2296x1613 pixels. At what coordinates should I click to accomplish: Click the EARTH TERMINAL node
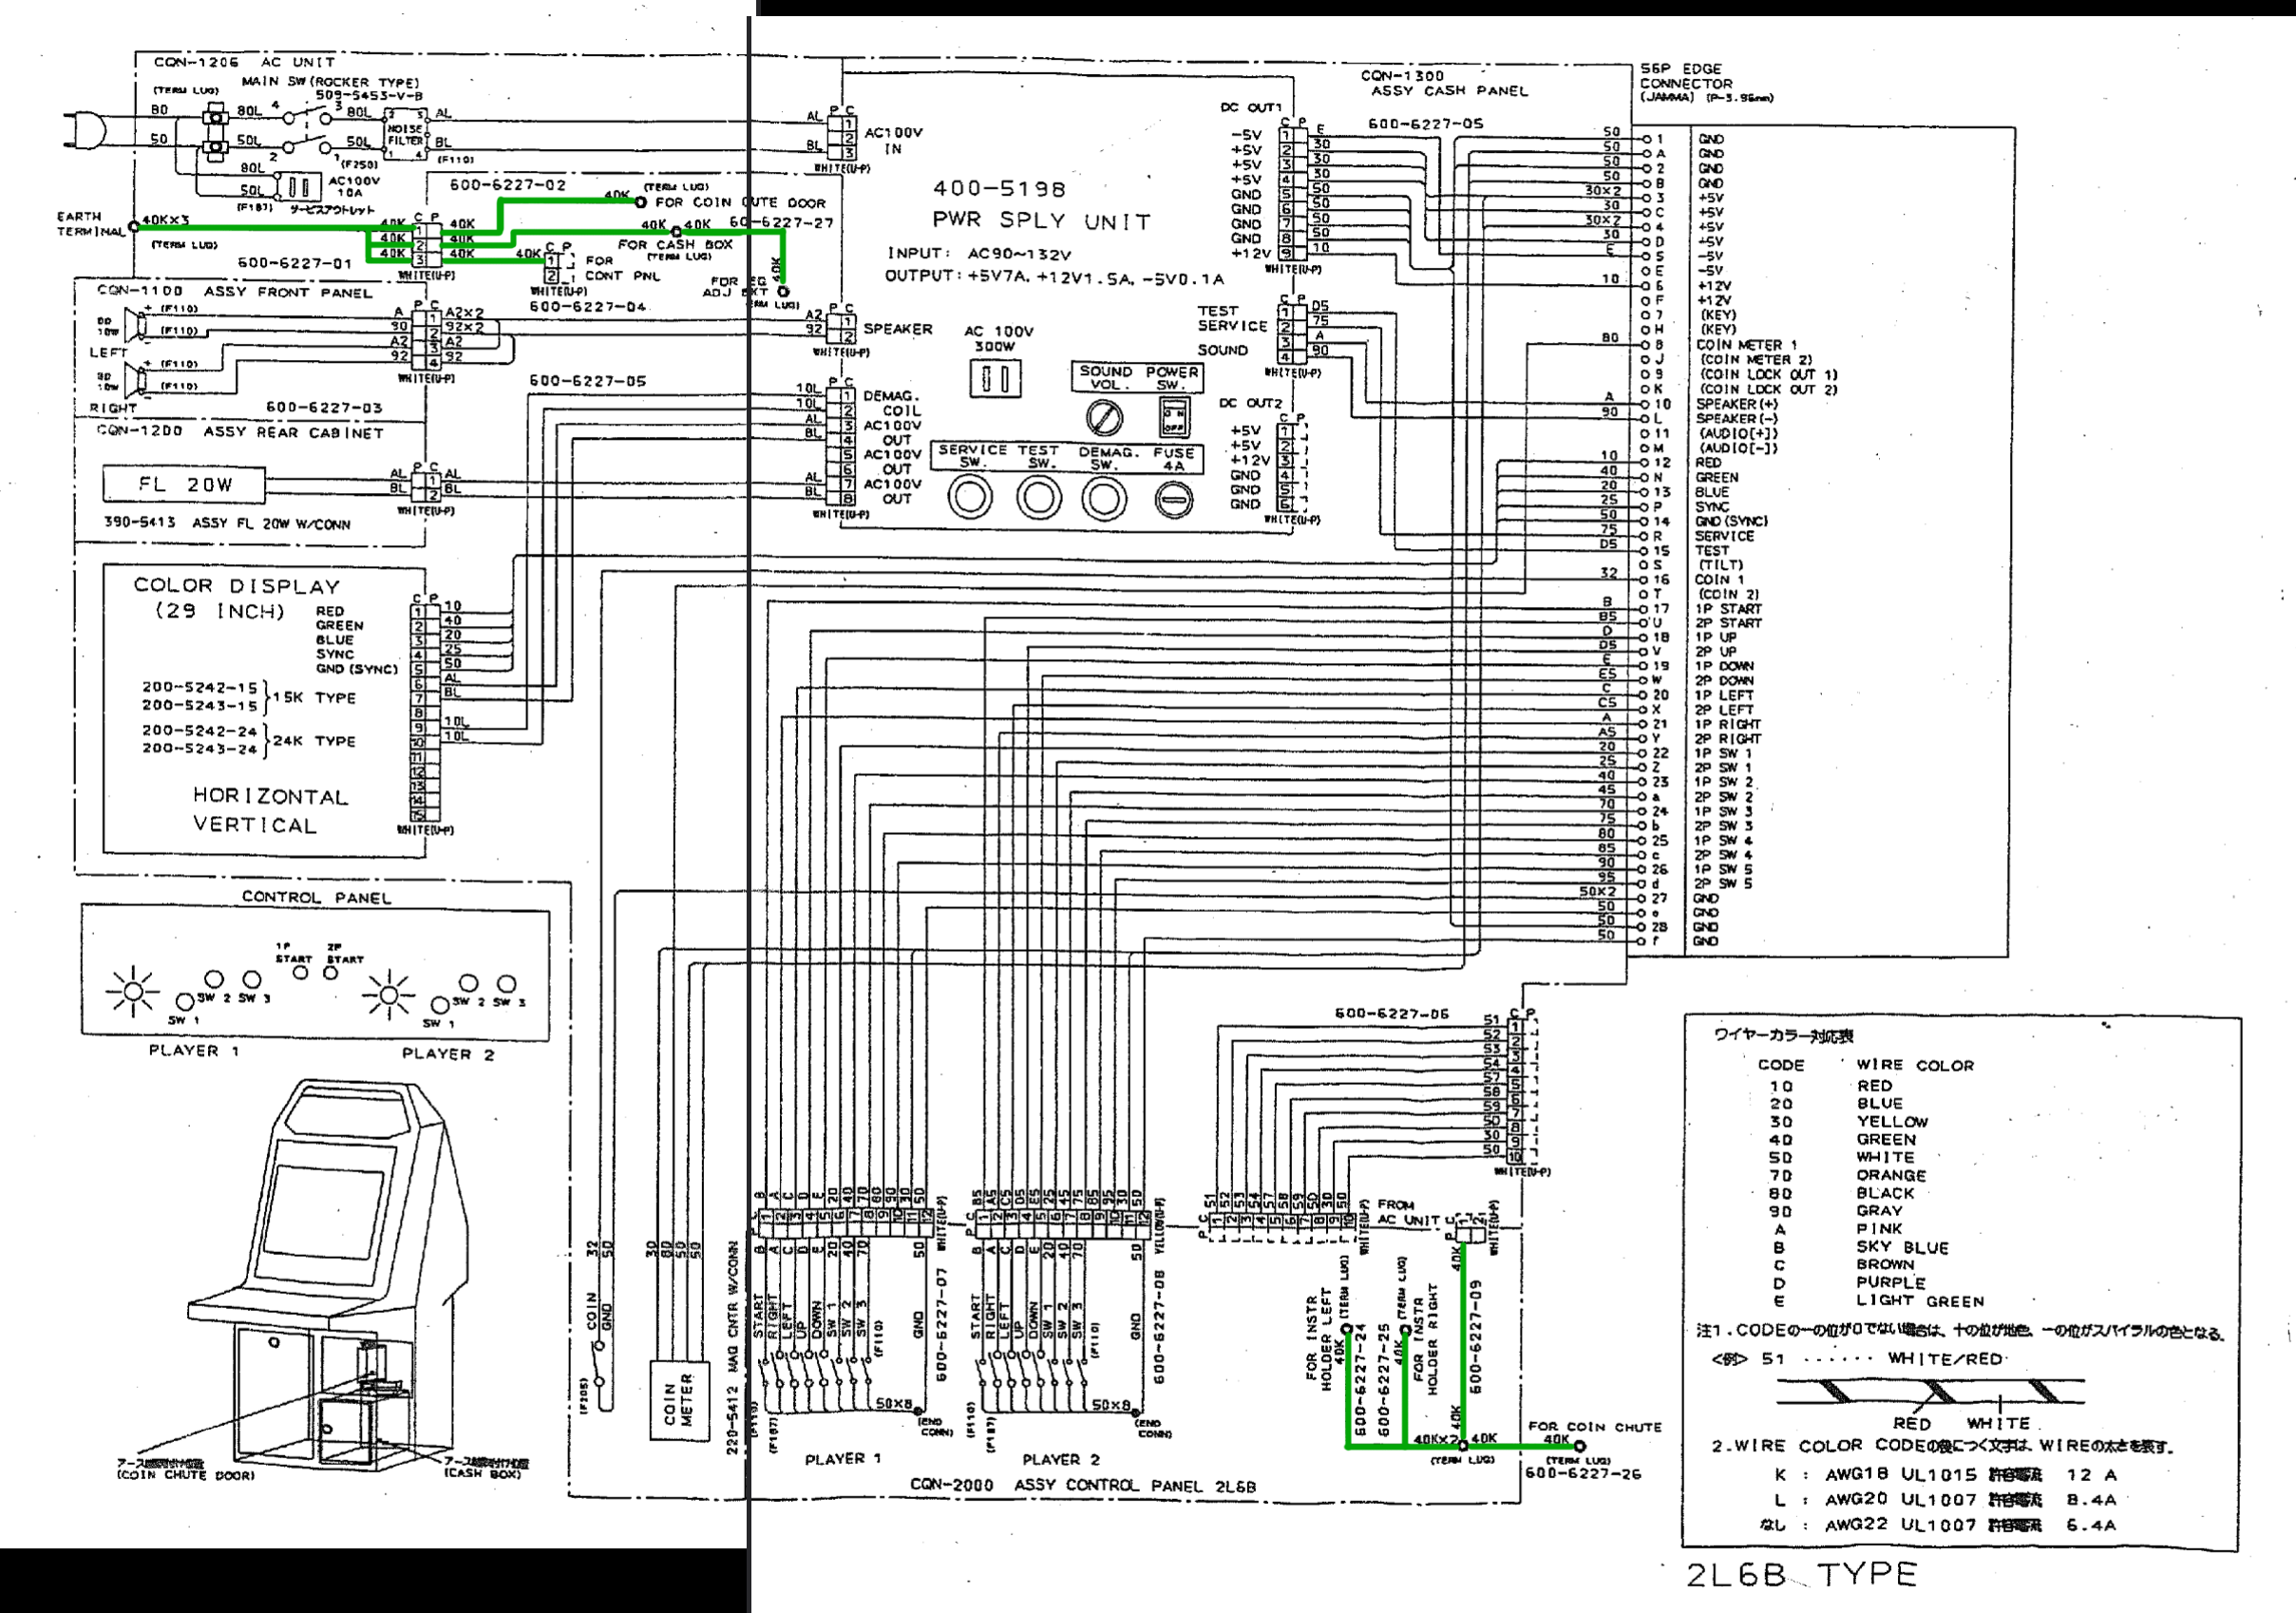click(134, 227)
